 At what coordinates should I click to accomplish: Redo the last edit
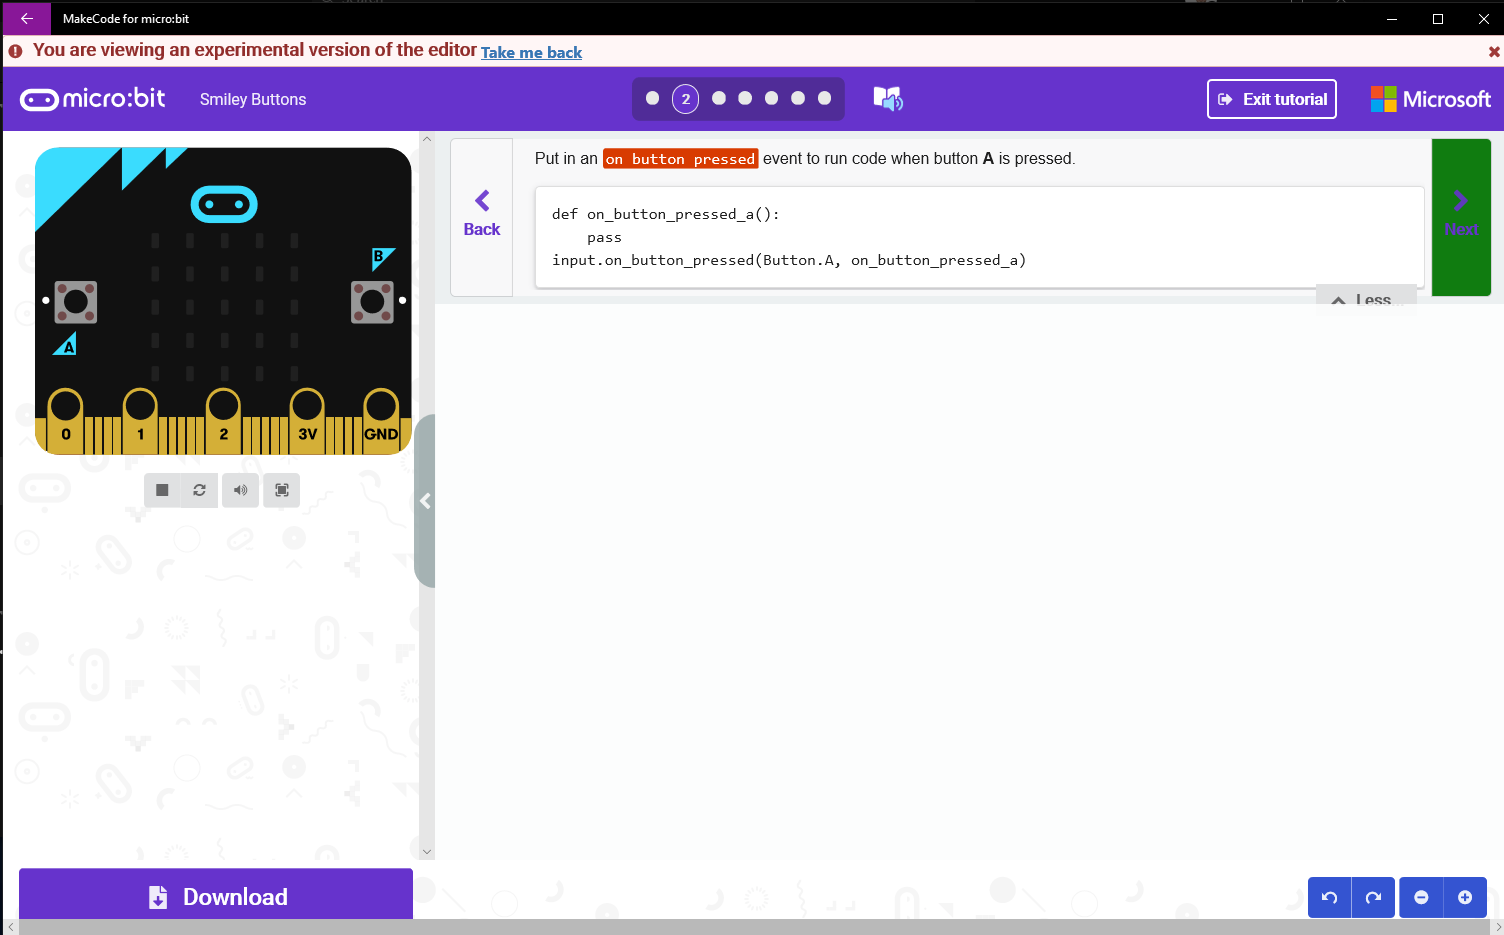click(x=1373, y=897)
